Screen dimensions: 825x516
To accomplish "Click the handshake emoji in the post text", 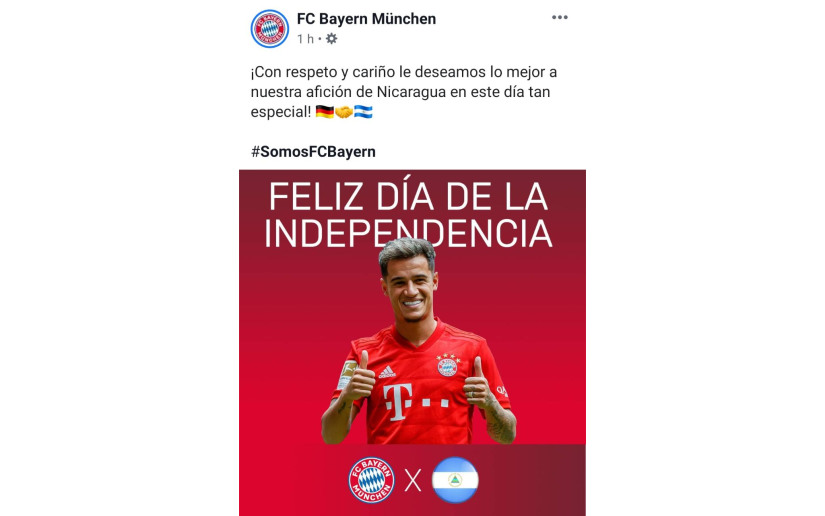I will tap(344, 112).
